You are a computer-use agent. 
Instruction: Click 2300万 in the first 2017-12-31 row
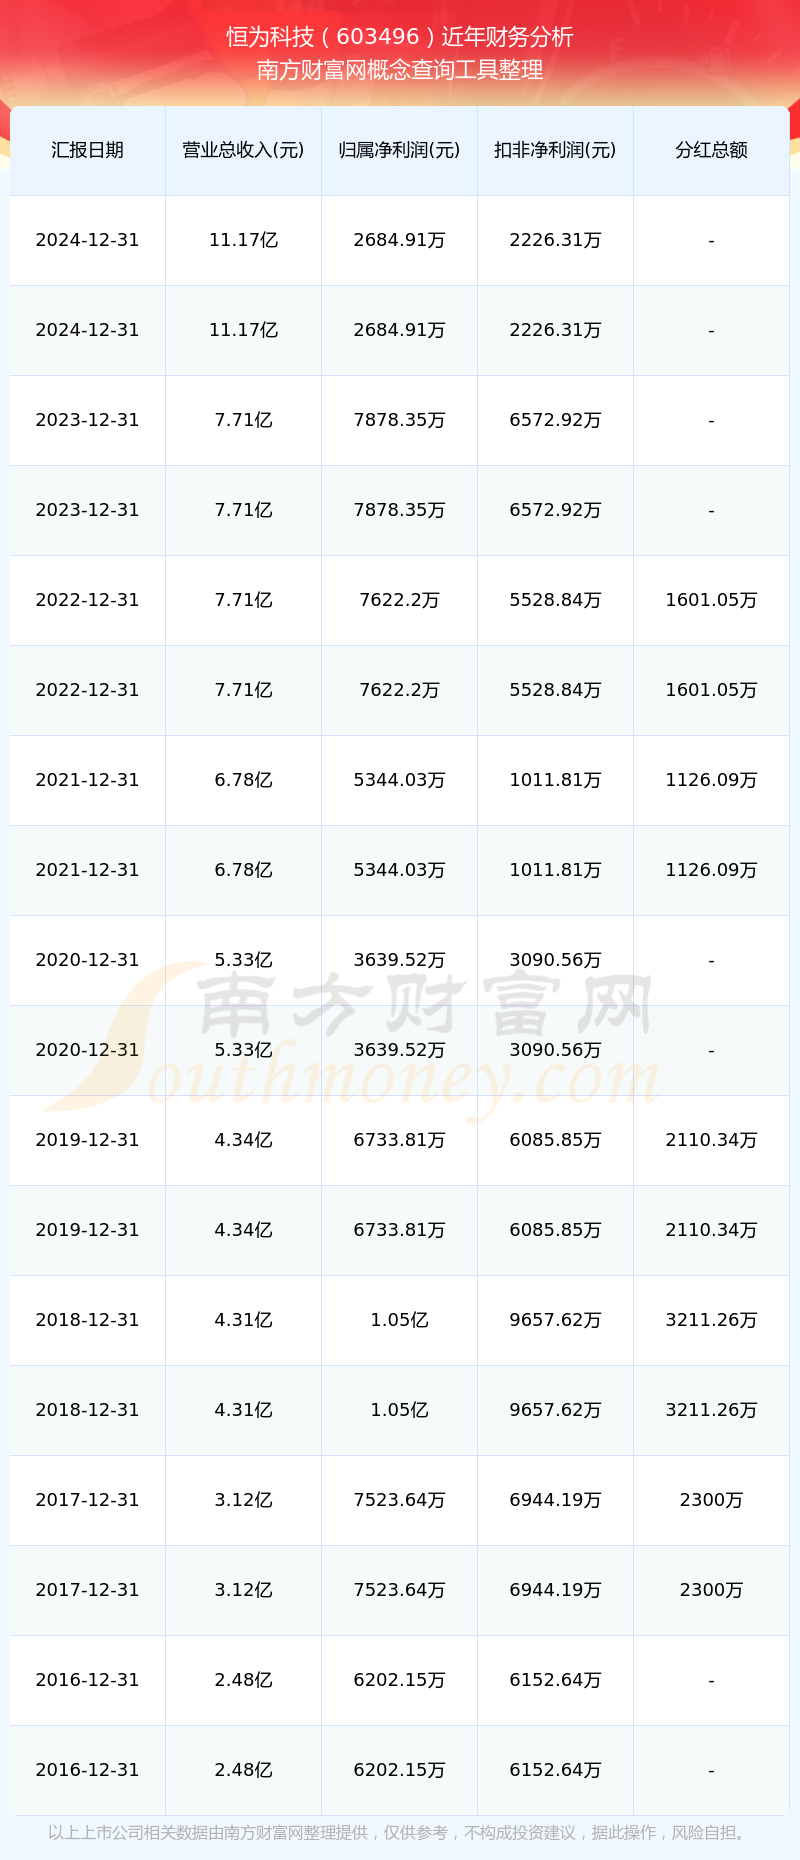[x=711, y=1500]
